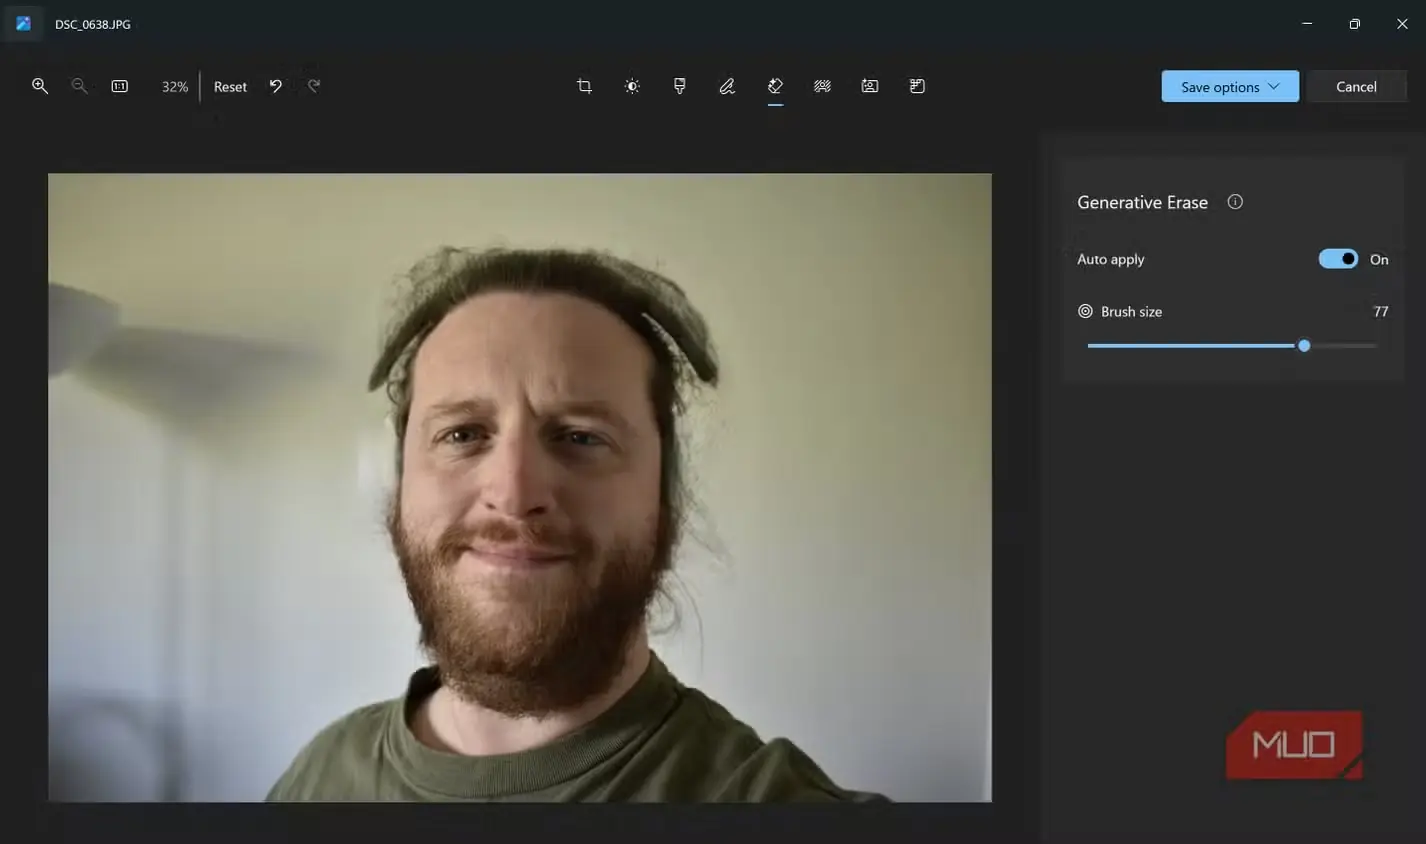Cancel editing
Viewport: 1426px width, 844px height.
(x=1356, y=86)
